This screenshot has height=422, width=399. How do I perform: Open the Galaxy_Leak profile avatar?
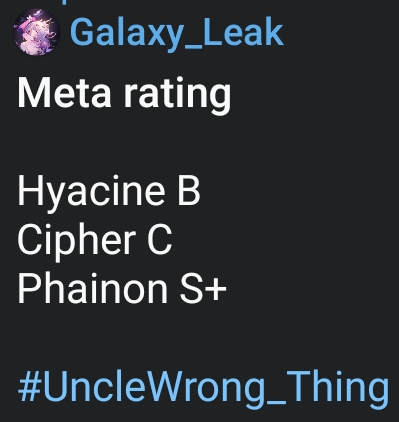(36, 32)
